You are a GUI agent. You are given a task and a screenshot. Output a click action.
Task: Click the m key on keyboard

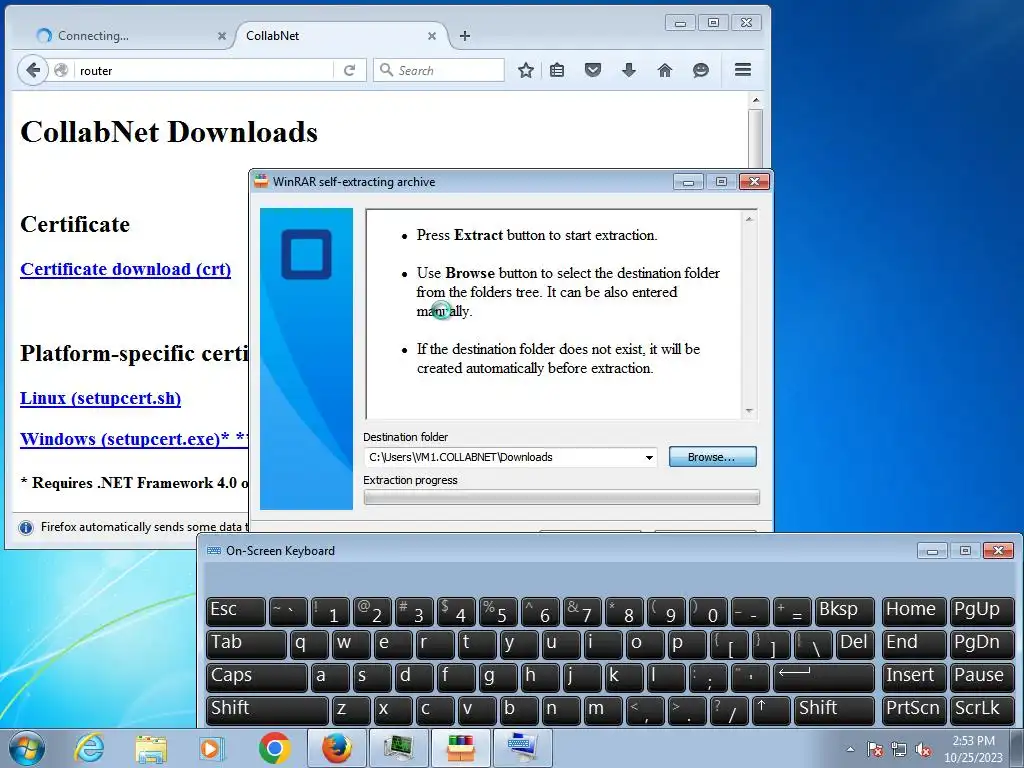[603, 710]
